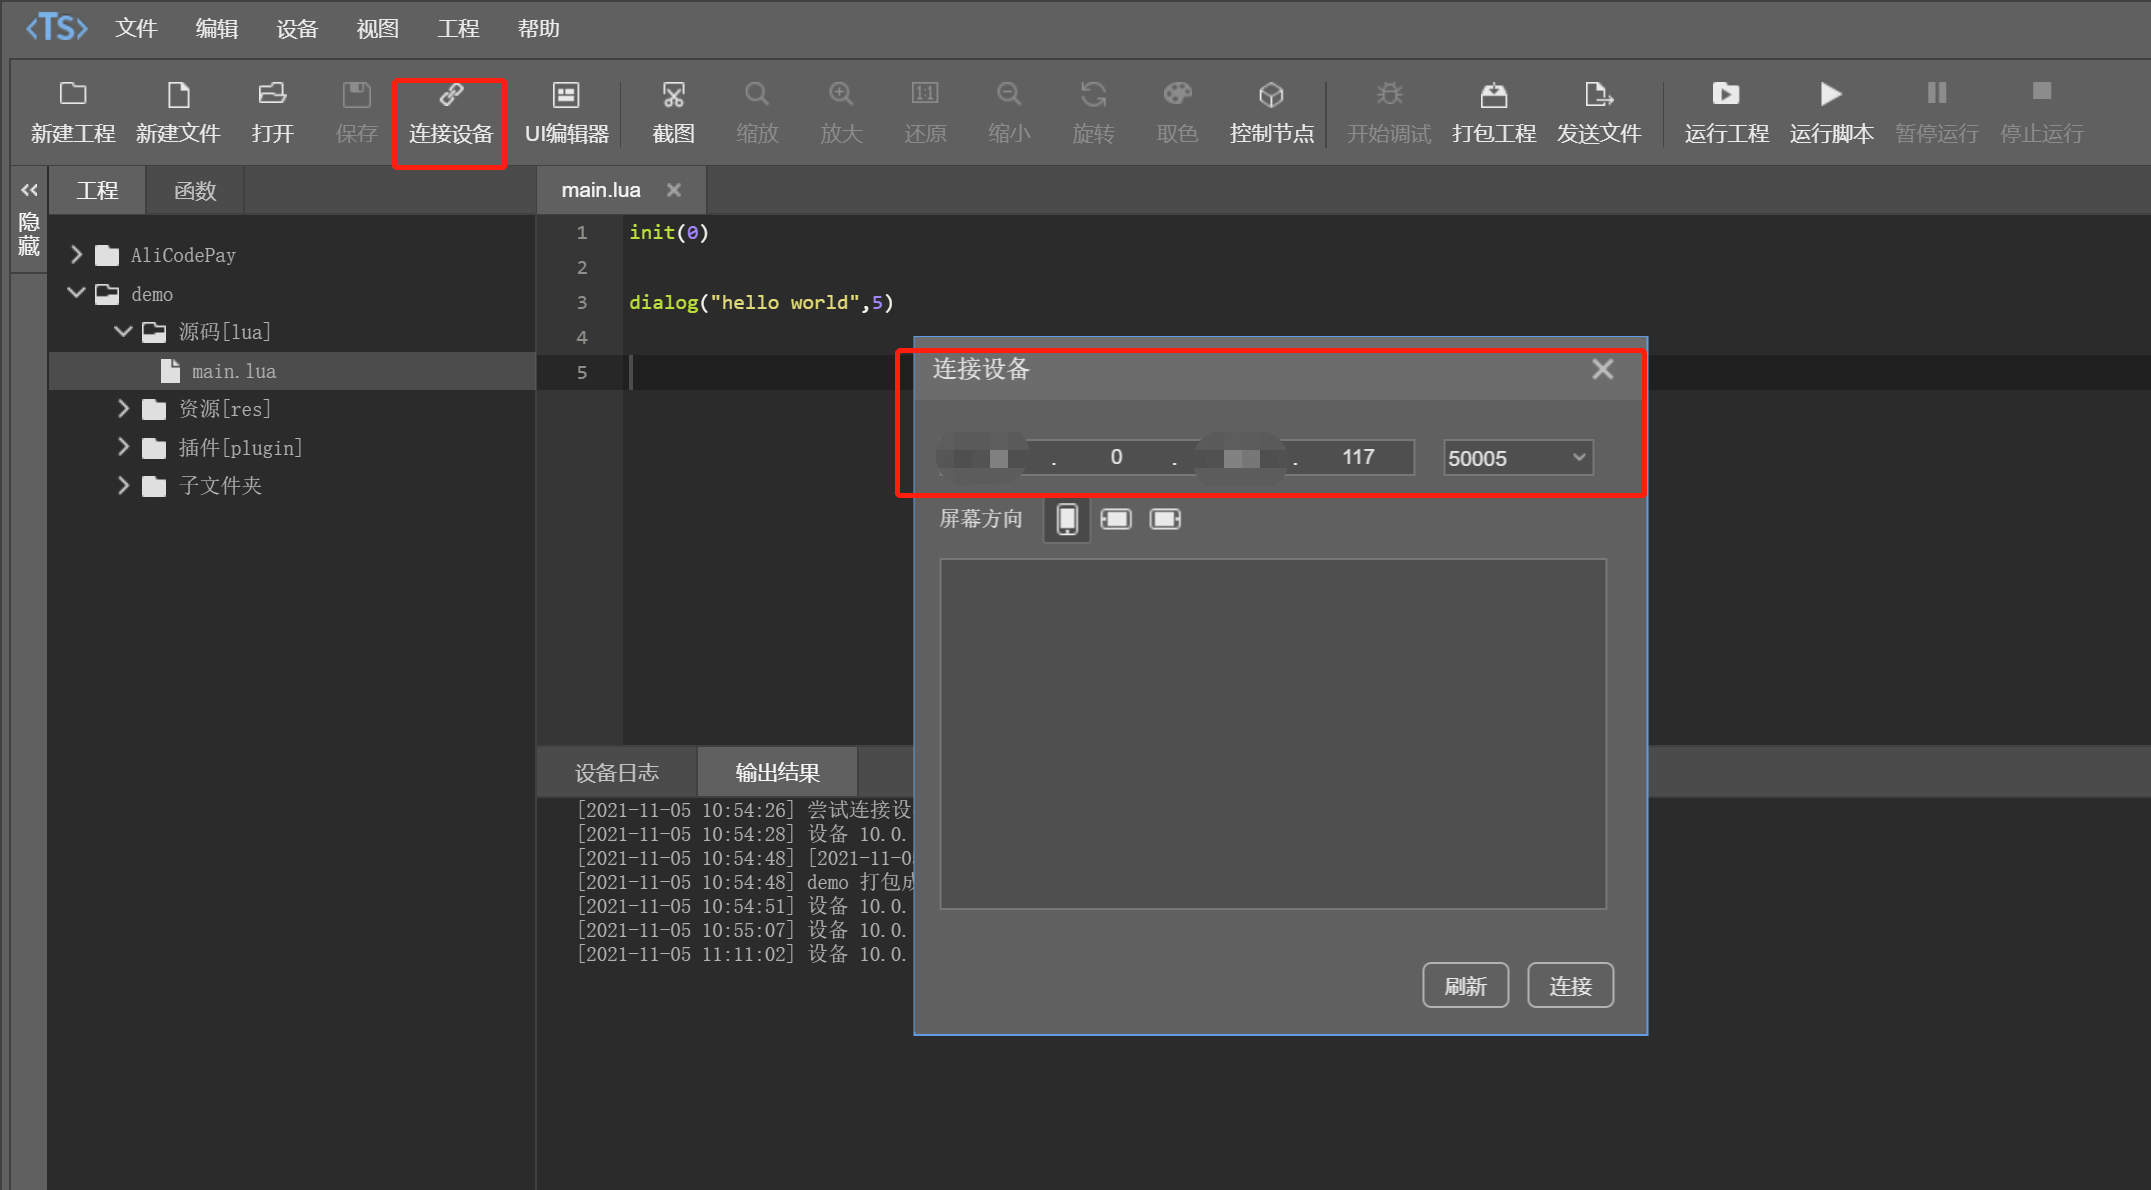The height and width of the screenshot is (1190, 2151).
Task: Click the 资源[res] folder label
Action: point(225,408)
